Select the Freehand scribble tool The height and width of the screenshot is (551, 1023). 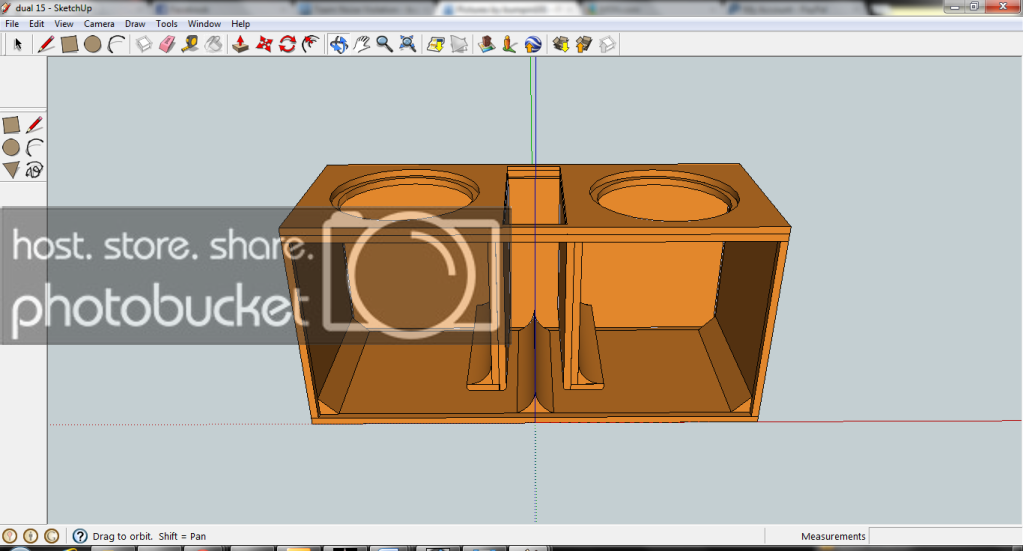[x=35, y=170]
